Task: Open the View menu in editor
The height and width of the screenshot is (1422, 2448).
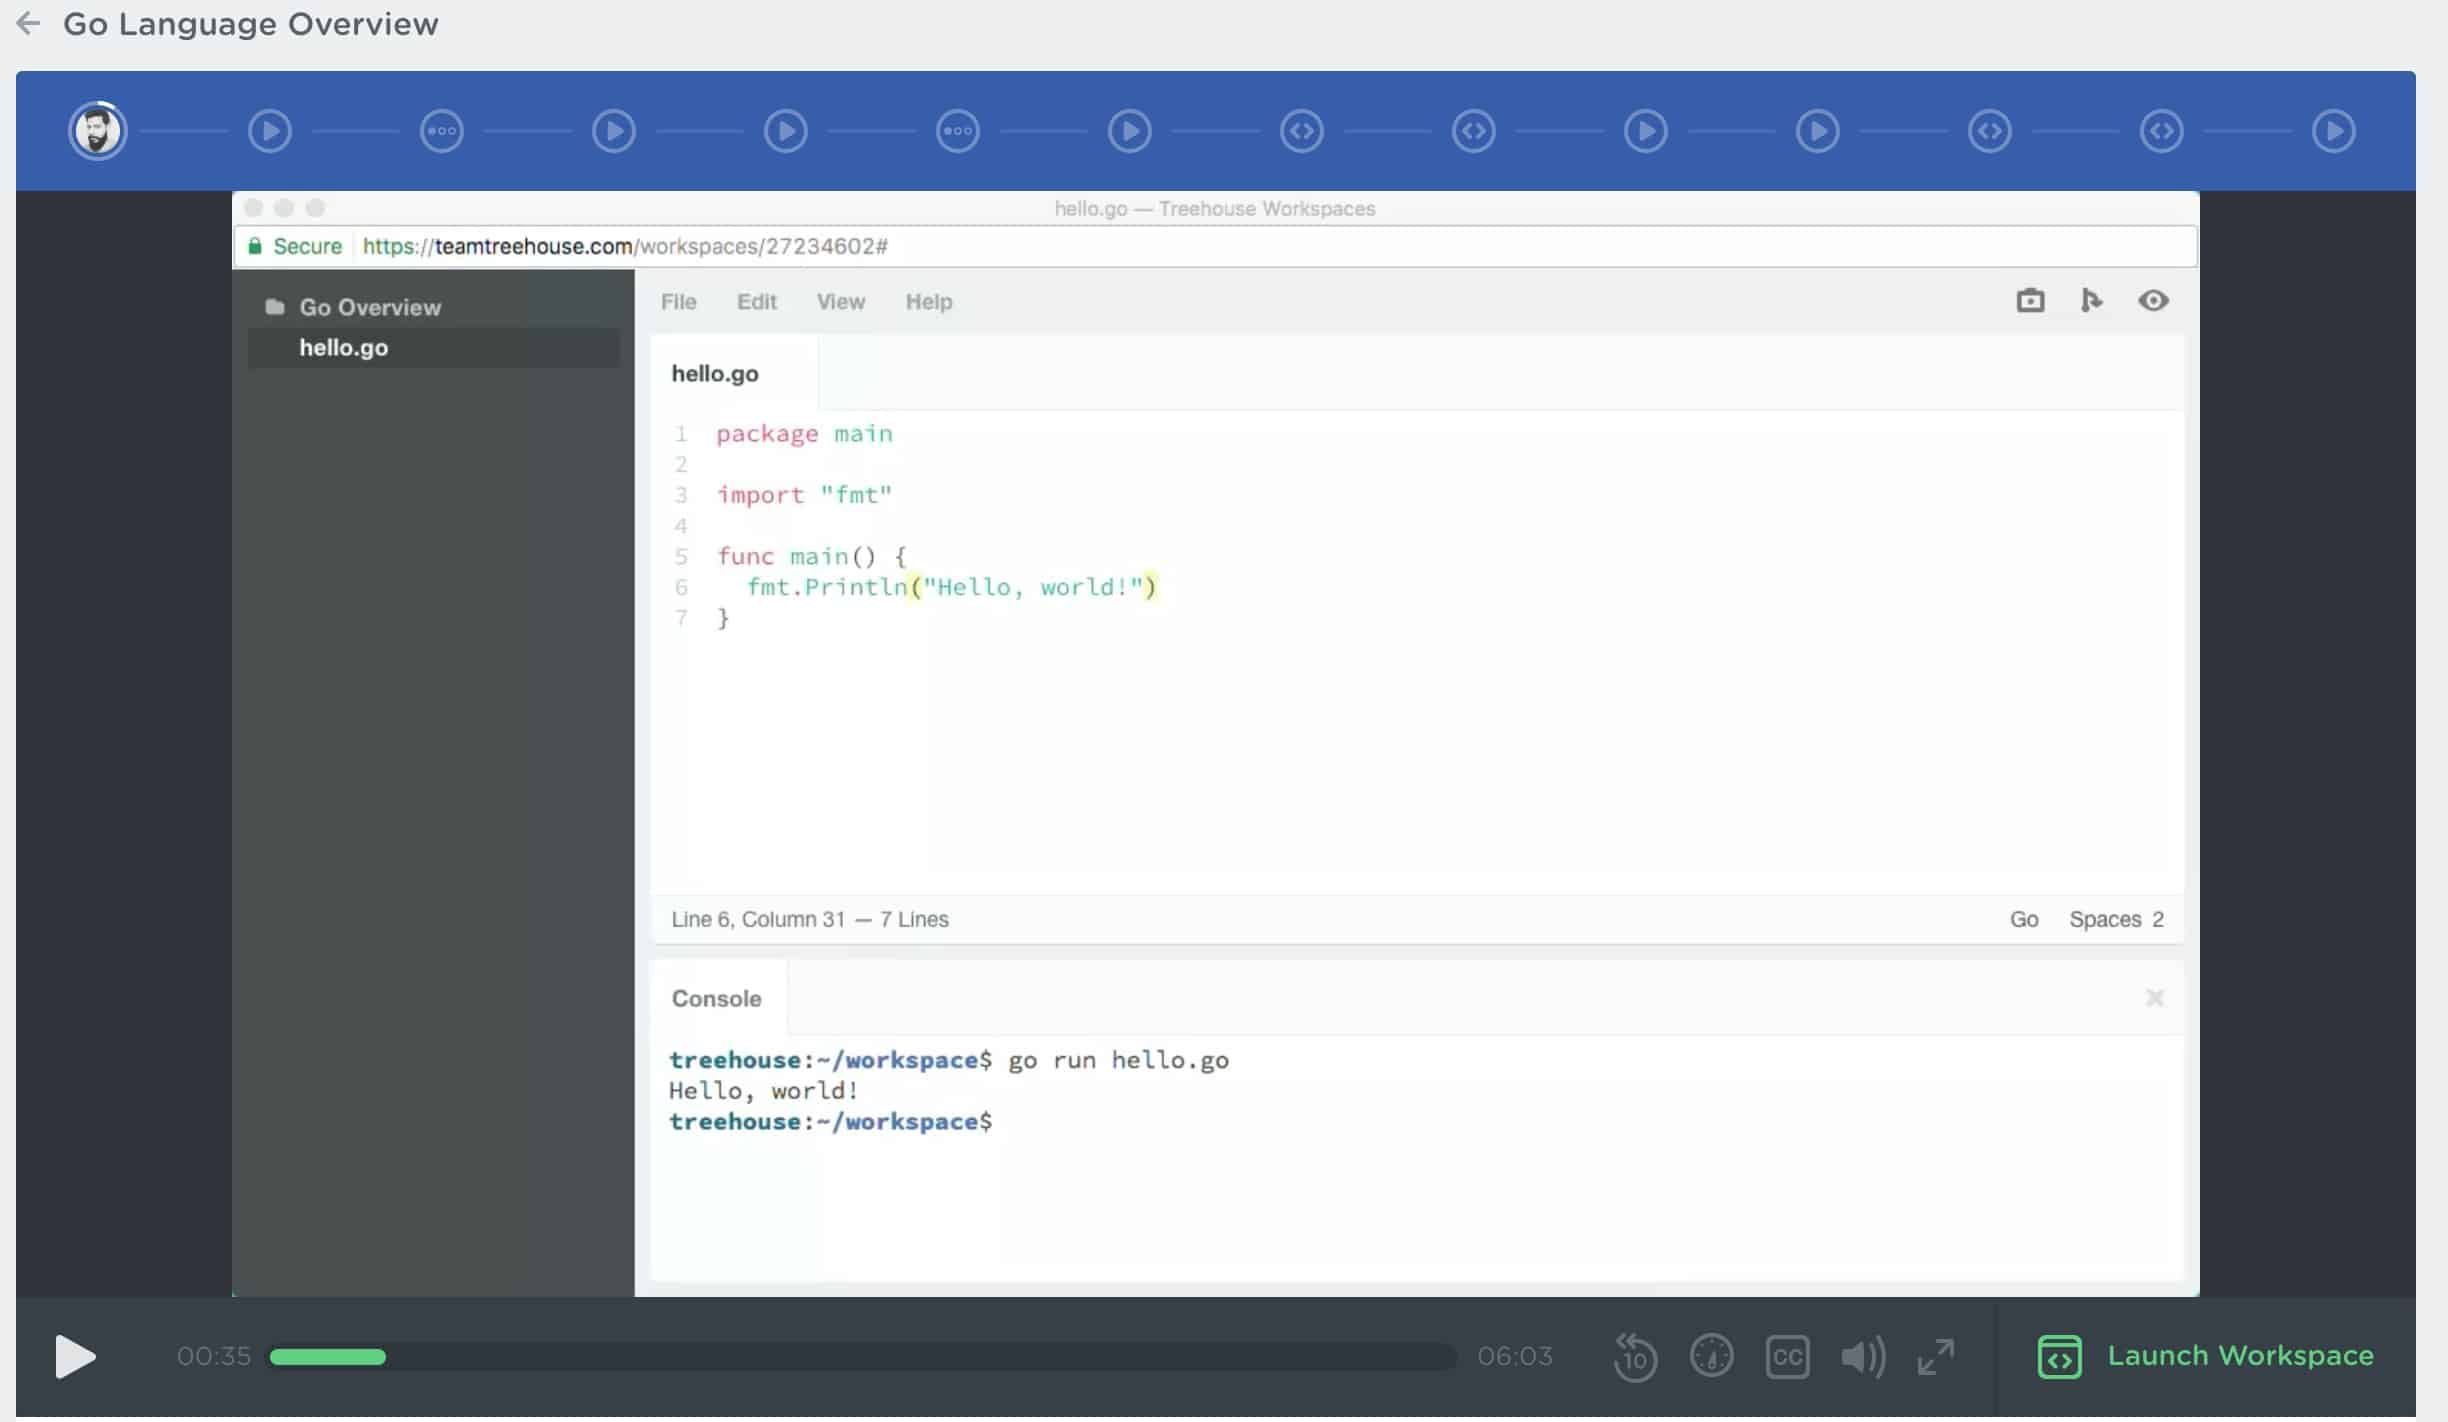Action: [840, 300]
